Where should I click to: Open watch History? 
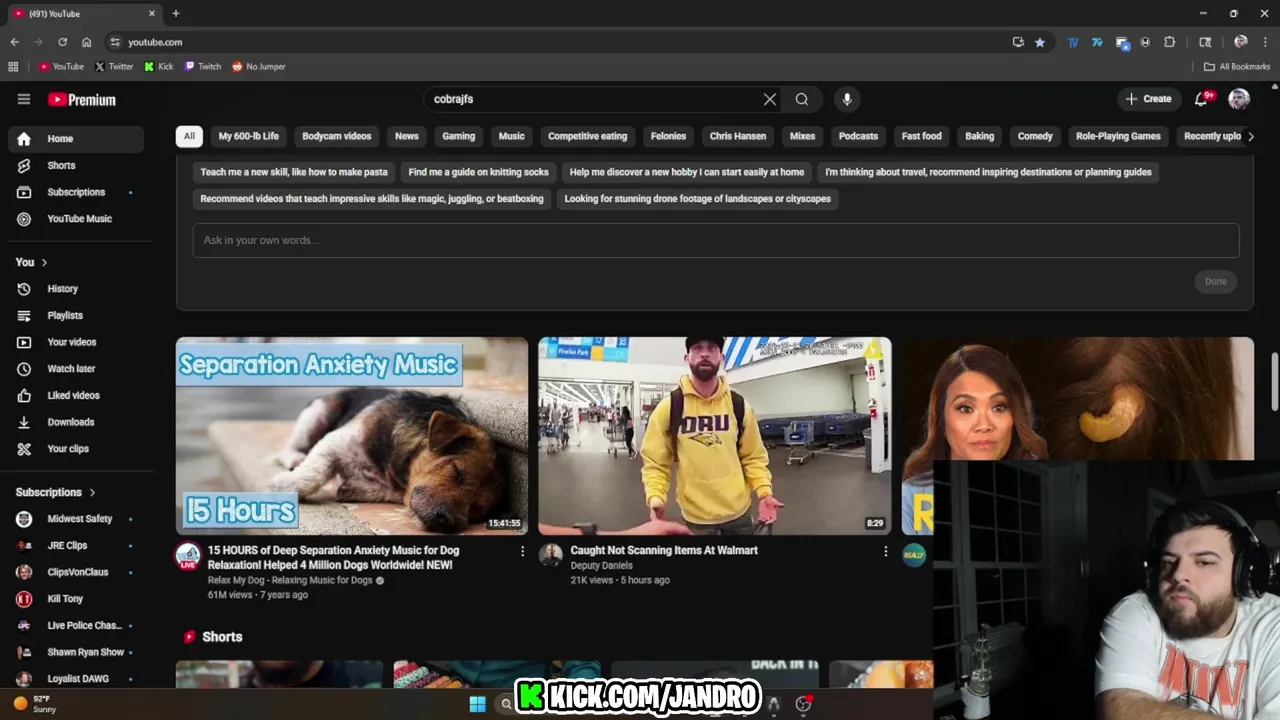76,289
